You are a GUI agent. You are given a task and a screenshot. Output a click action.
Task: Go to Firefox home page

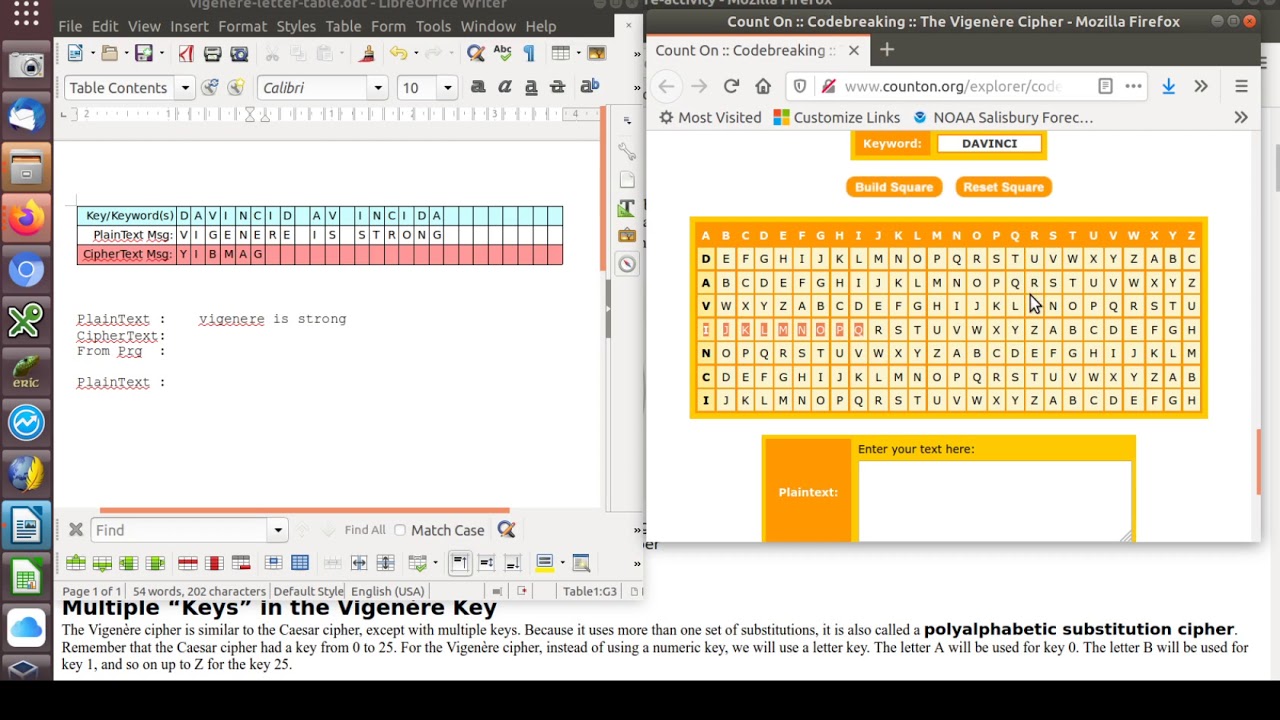763,87
